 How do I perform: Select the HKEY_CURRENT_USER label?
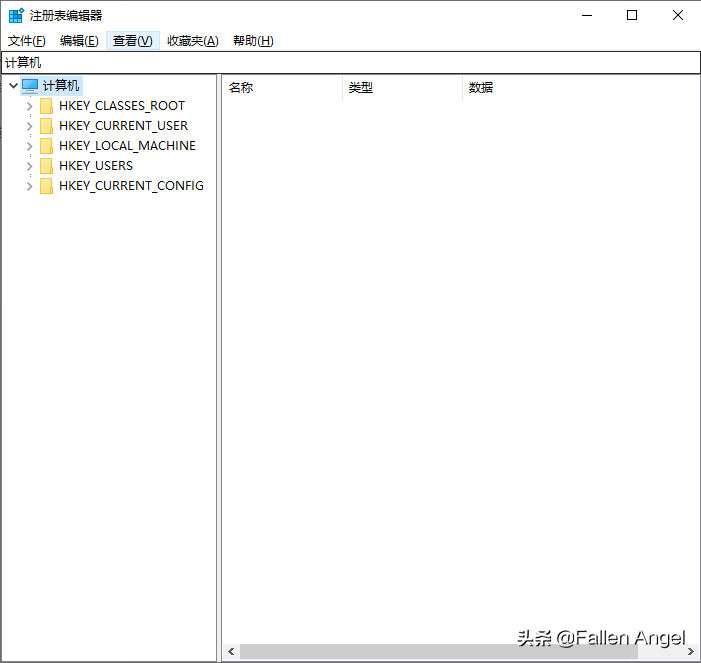123,126
